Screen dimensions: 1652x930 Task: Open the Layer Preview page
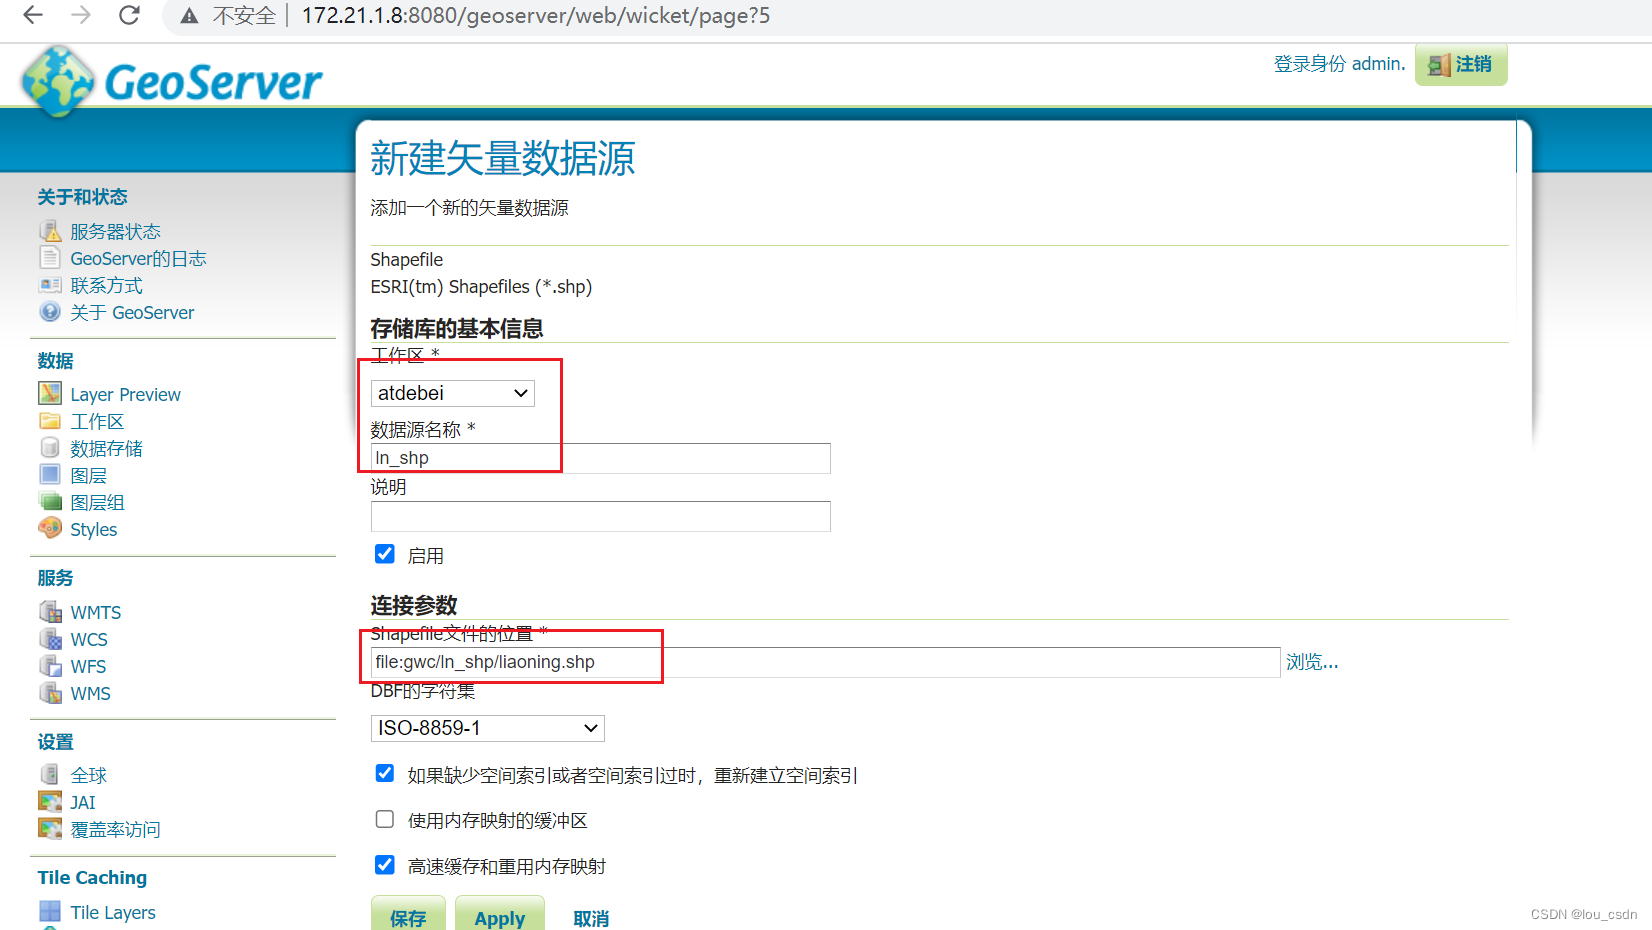point(124,394)
